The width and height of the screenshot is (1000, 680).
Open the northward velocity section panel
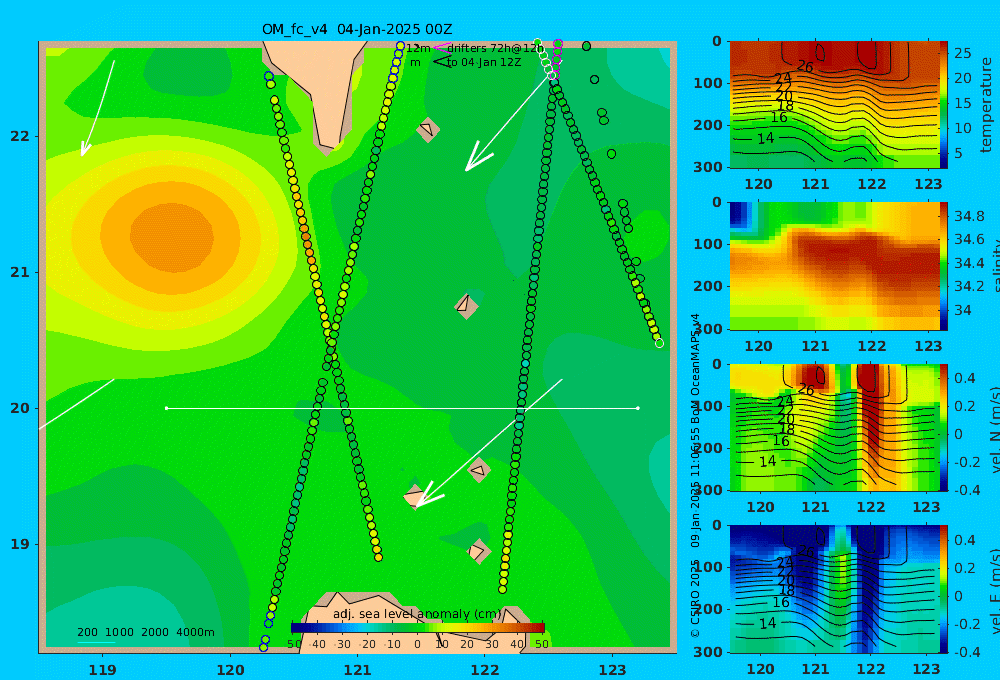tap(835, 427)
